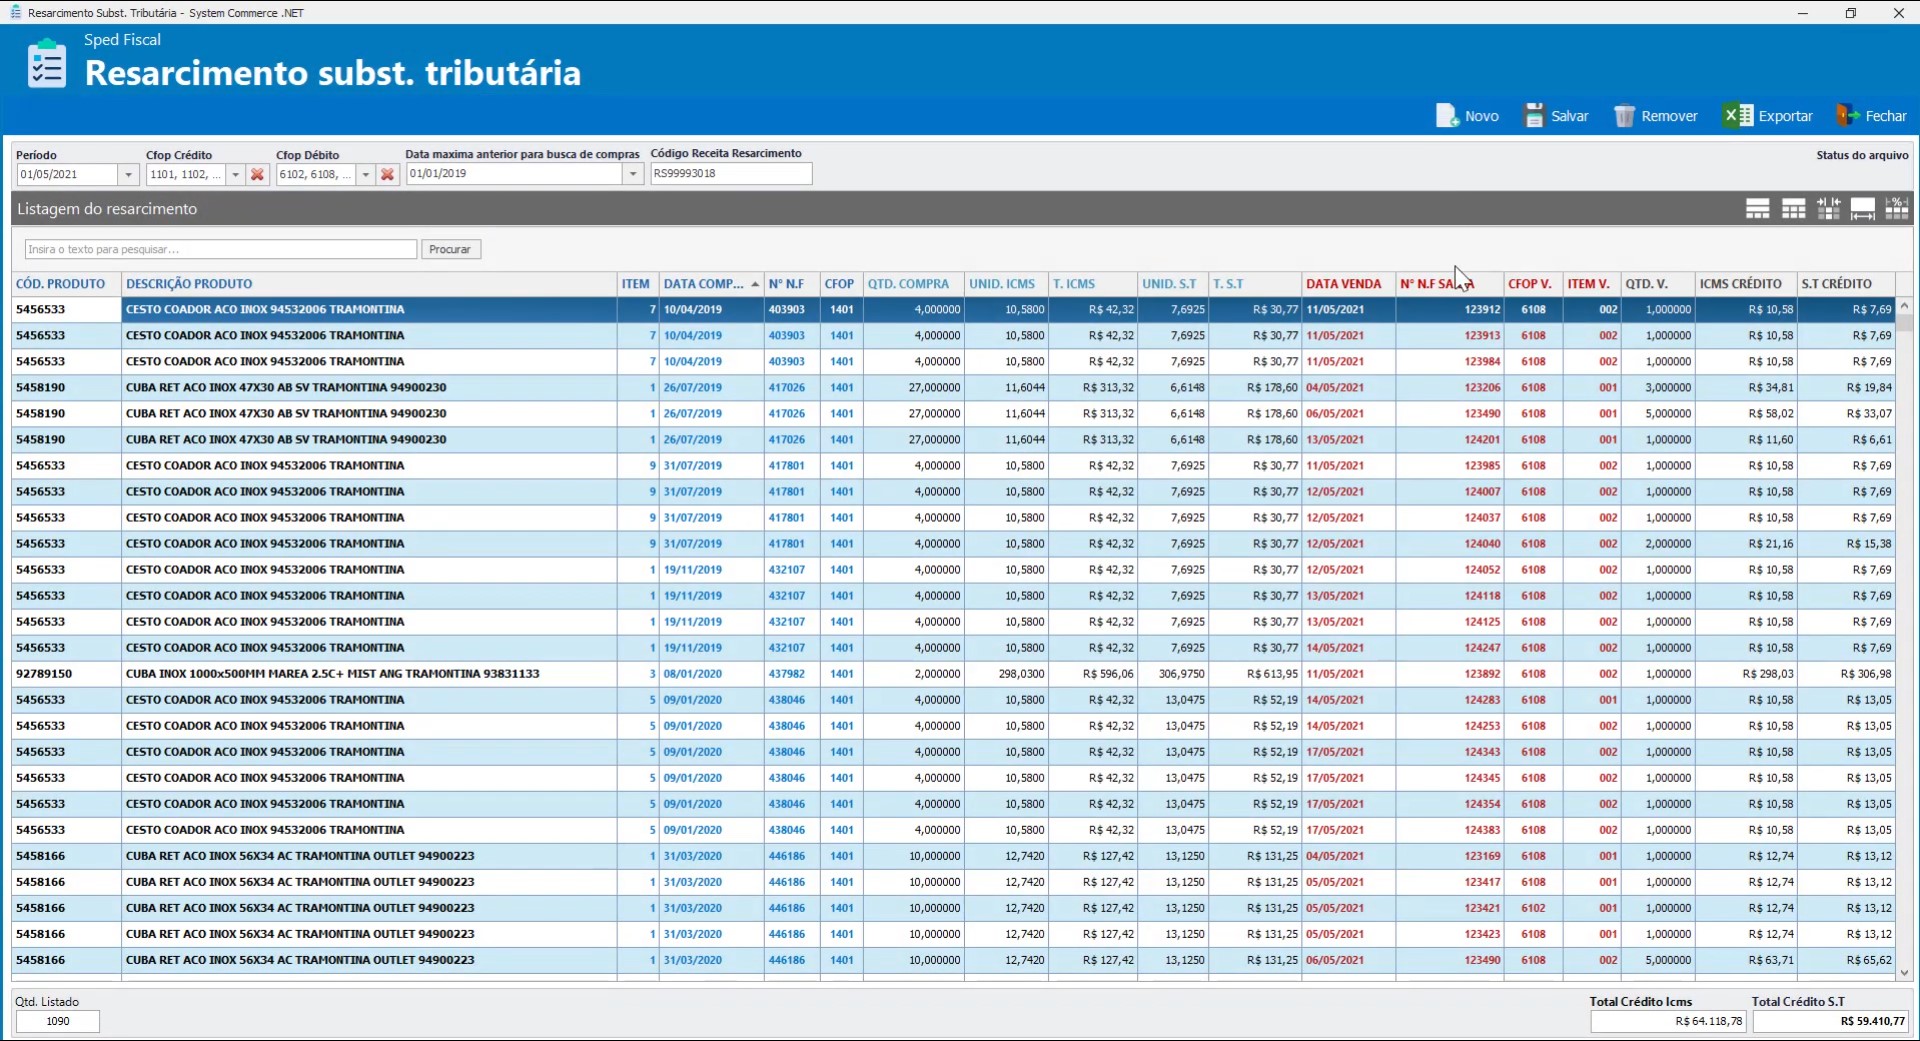Open the Data maxima anterior date dropdown

[633, 175]
